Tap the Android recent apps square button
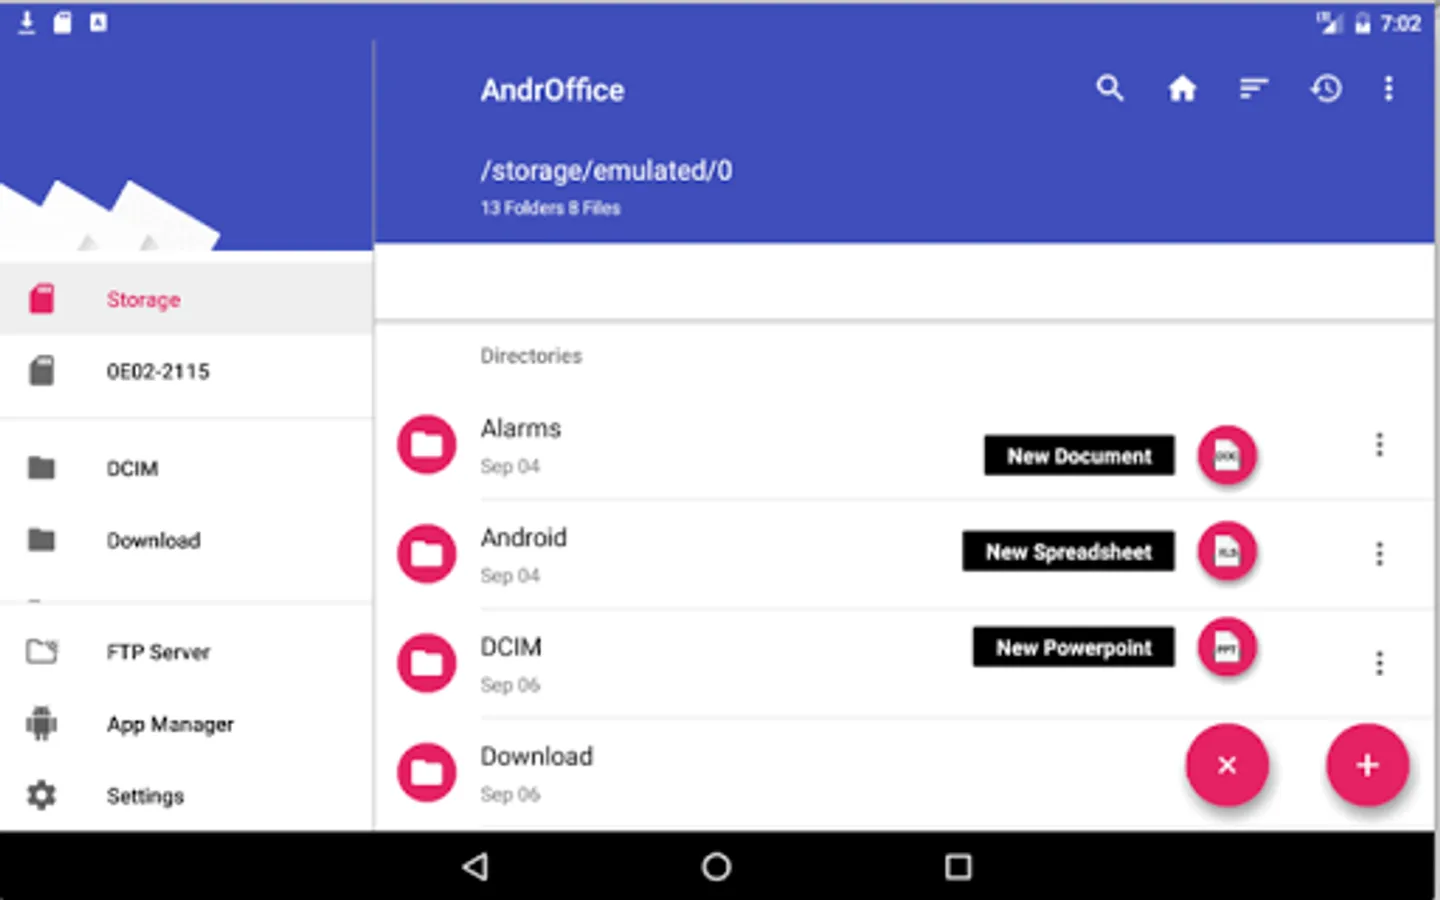 [958, 866]
